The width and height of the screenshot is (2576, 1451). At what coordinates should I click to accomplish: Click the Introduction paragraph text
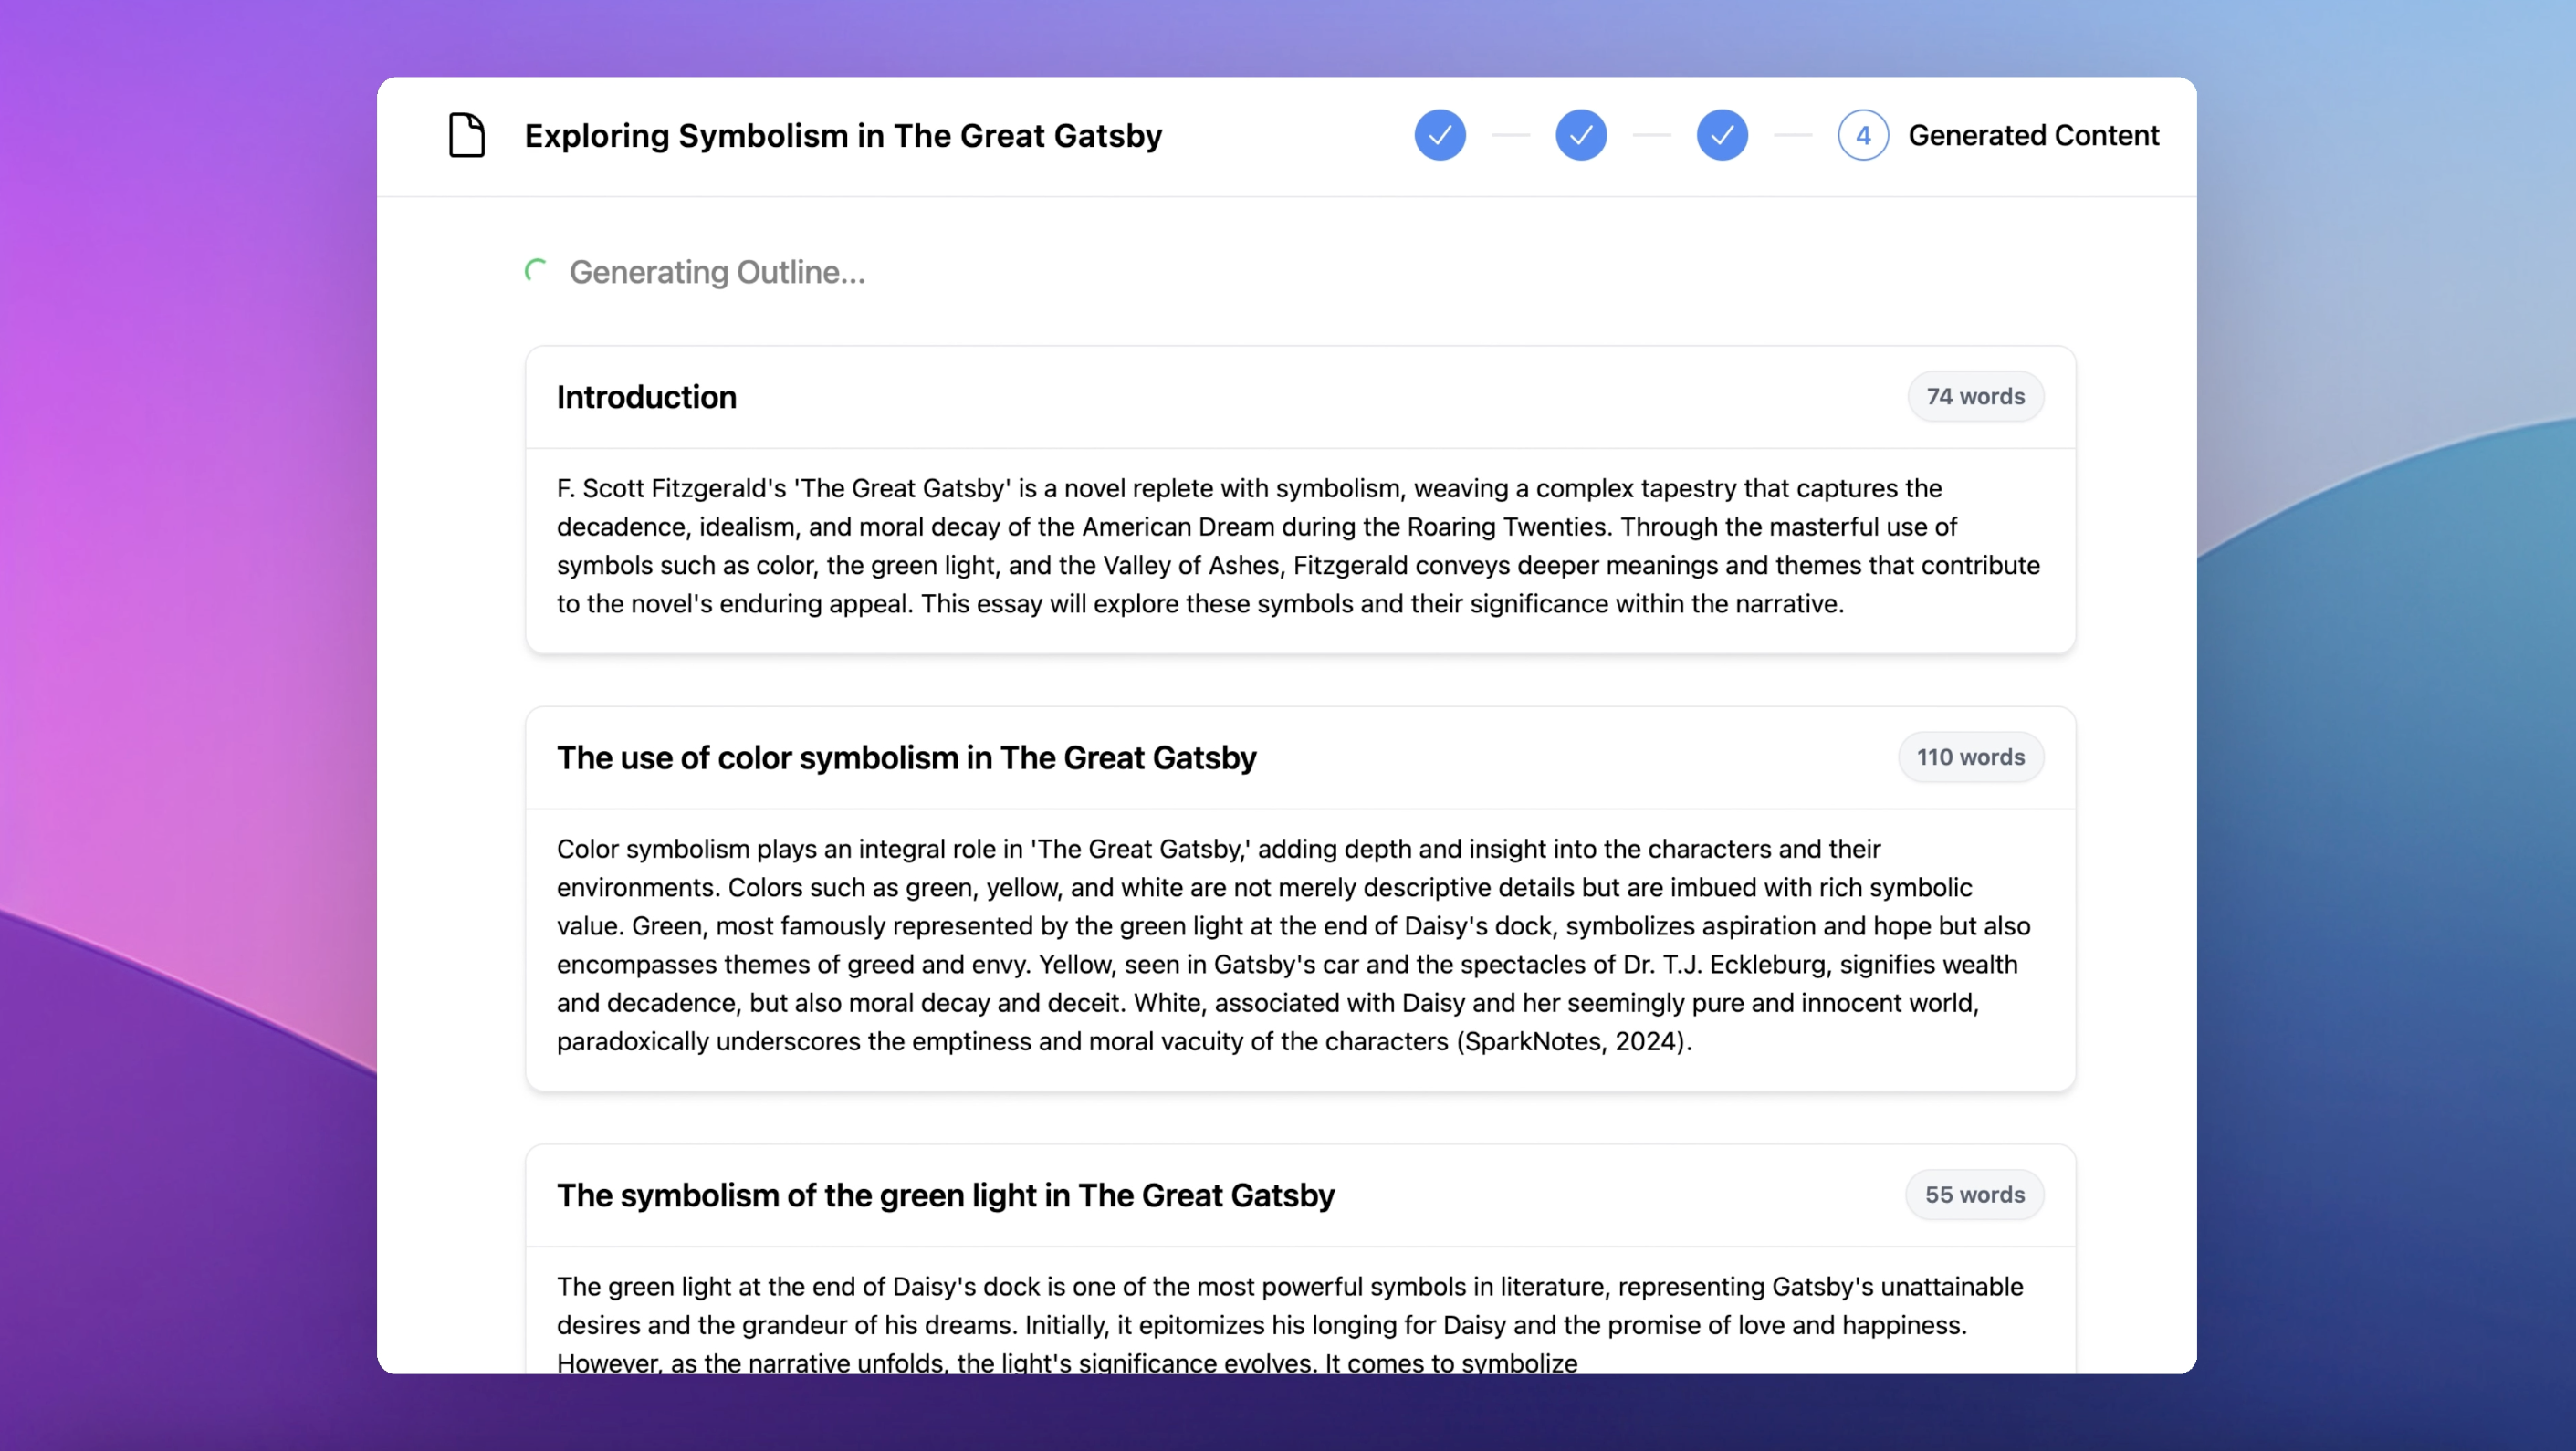point(1298,546)
